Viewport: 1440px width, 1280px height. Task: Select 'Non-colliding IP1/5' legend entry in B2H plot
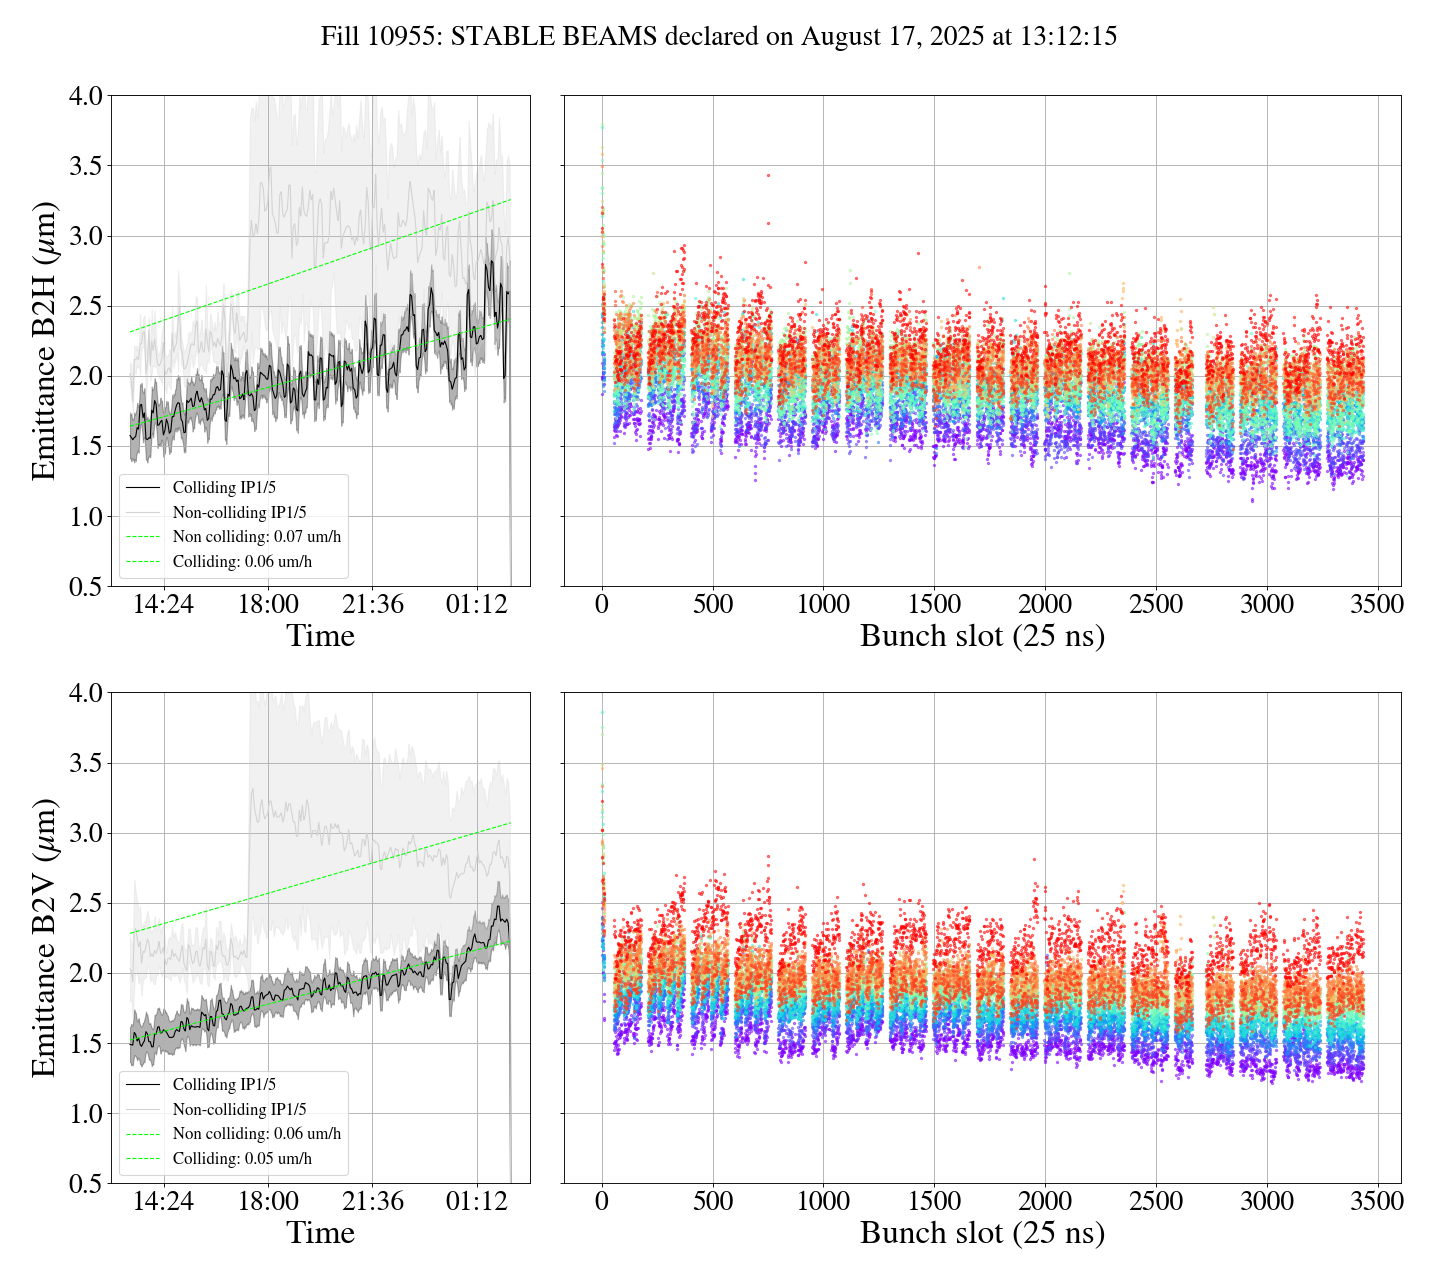pos(239,513)
